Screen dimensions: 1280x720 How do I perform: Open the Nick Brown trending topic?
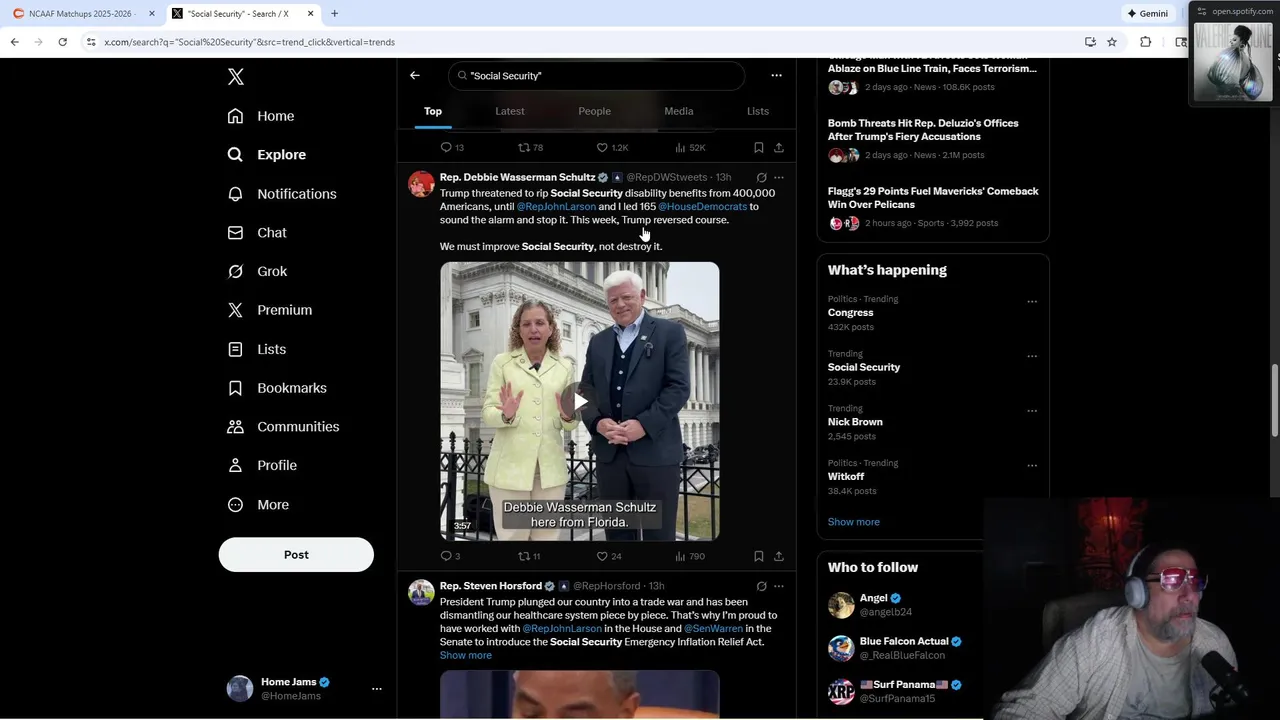pos(855,422)
